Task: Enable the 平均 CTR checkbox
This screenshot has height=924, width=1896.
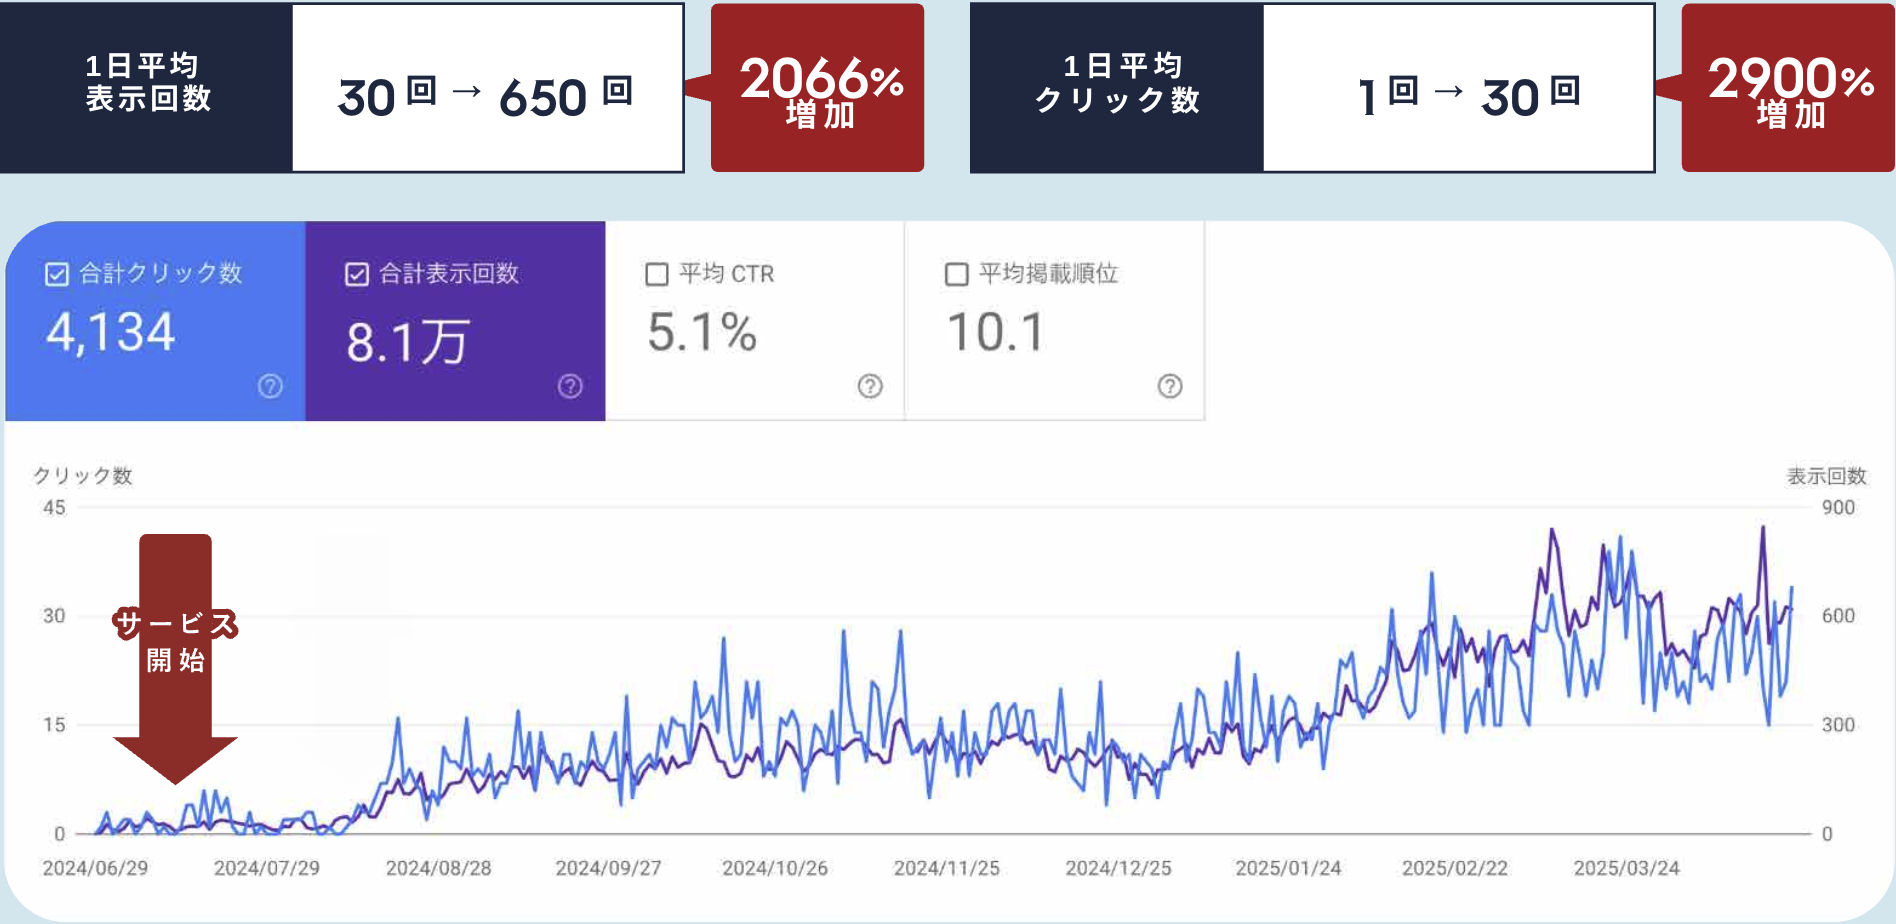Action: (657, 274)
